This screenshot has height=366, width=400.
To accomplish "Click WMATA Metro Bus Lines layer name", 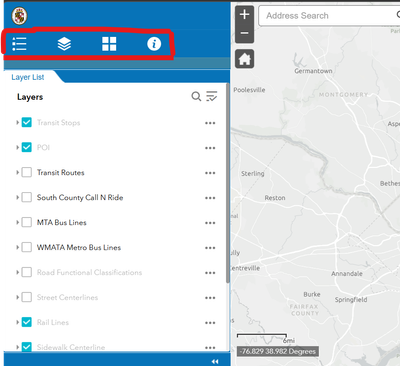I will 79,248.
